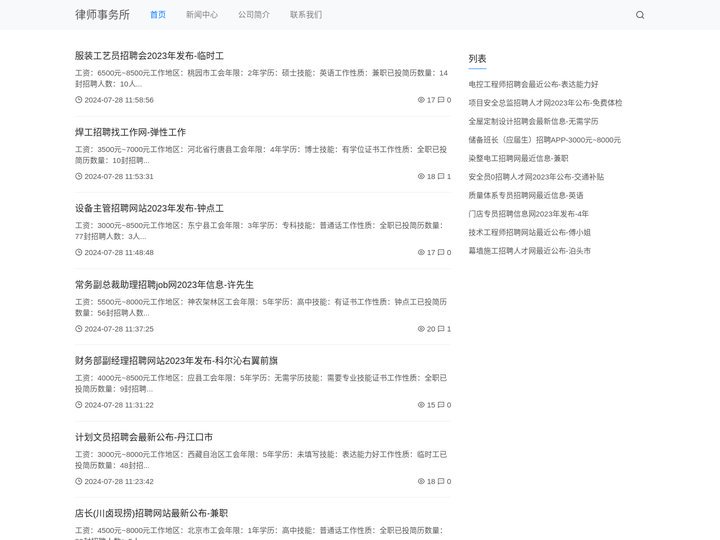Open 首页 navigation tab

(x=158, y=15)
